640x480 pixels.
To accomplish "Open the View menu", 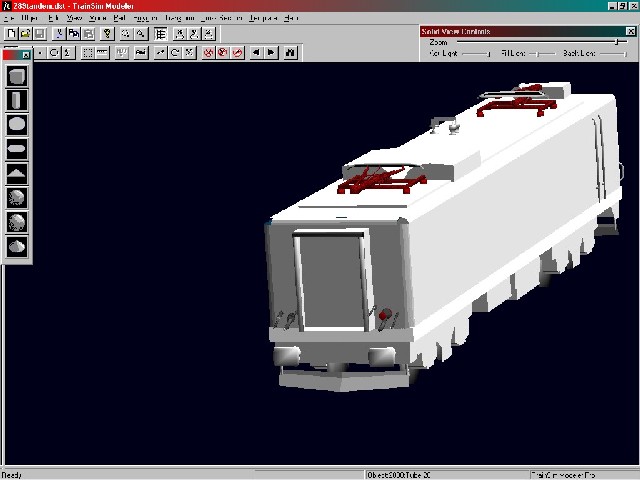I will tap(74, 18).
